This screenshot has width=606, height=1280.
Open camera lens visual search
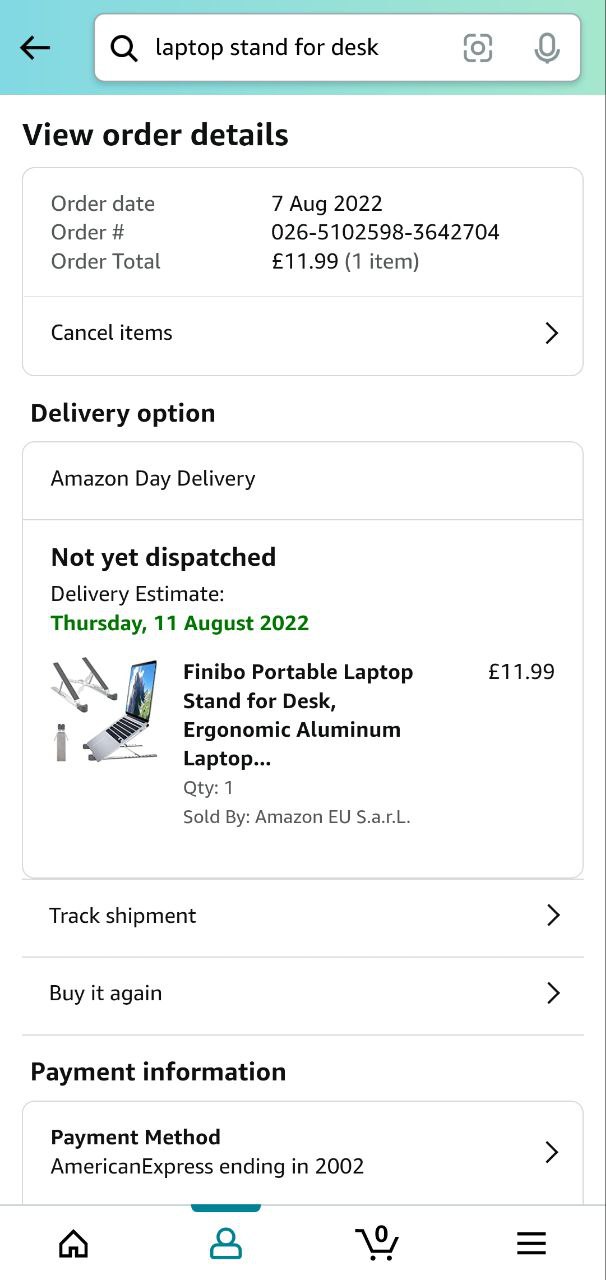pos(478,48)
